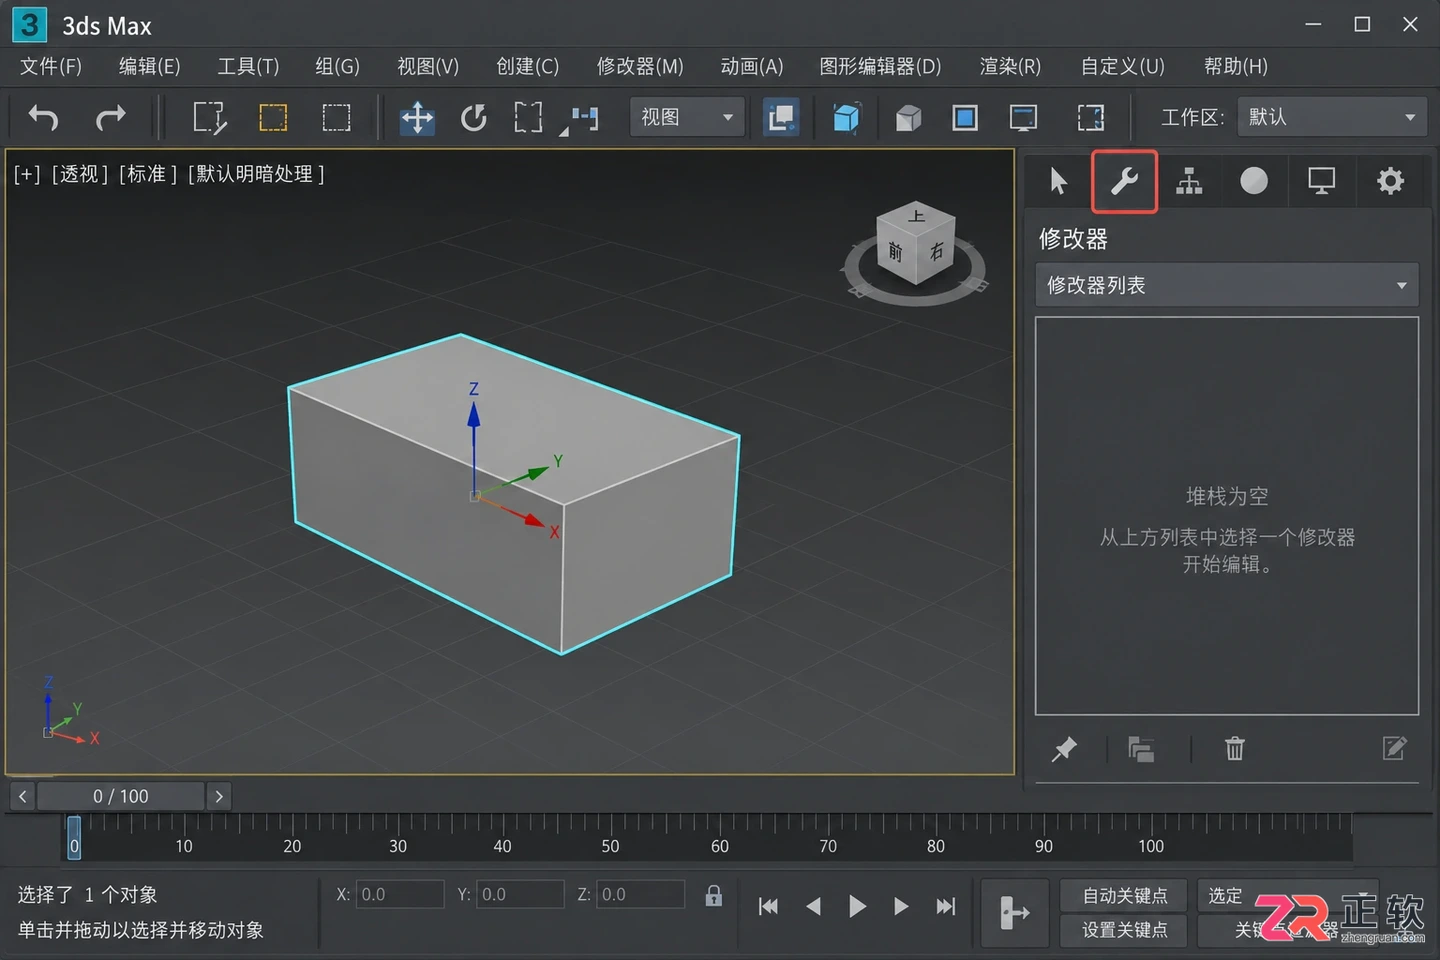This screenshot has width=1440, height=960.
Task: Toggle pin stack in modifier panel
Action: (x=1064, y=748)
